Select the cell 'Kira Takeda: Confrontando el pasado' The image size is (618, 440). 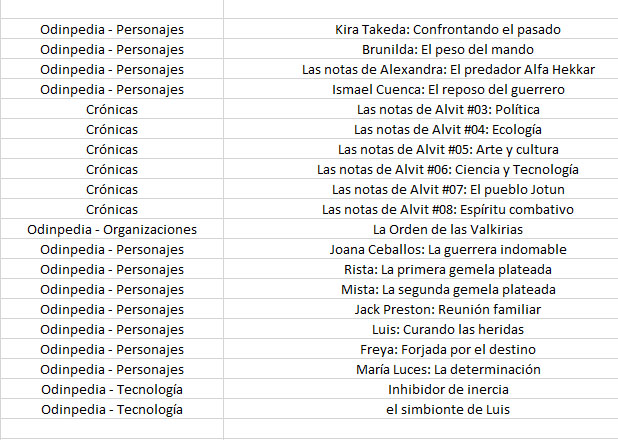point(448,30)
